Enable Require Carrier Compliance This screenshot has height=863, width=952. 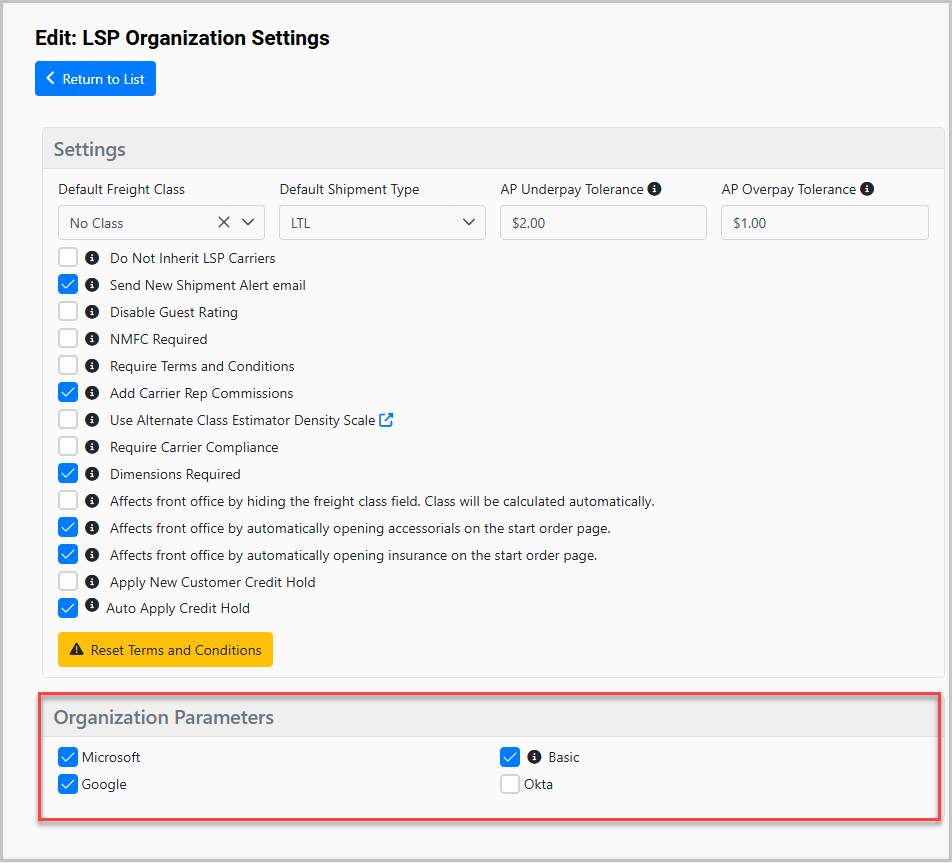pos(67,446)
